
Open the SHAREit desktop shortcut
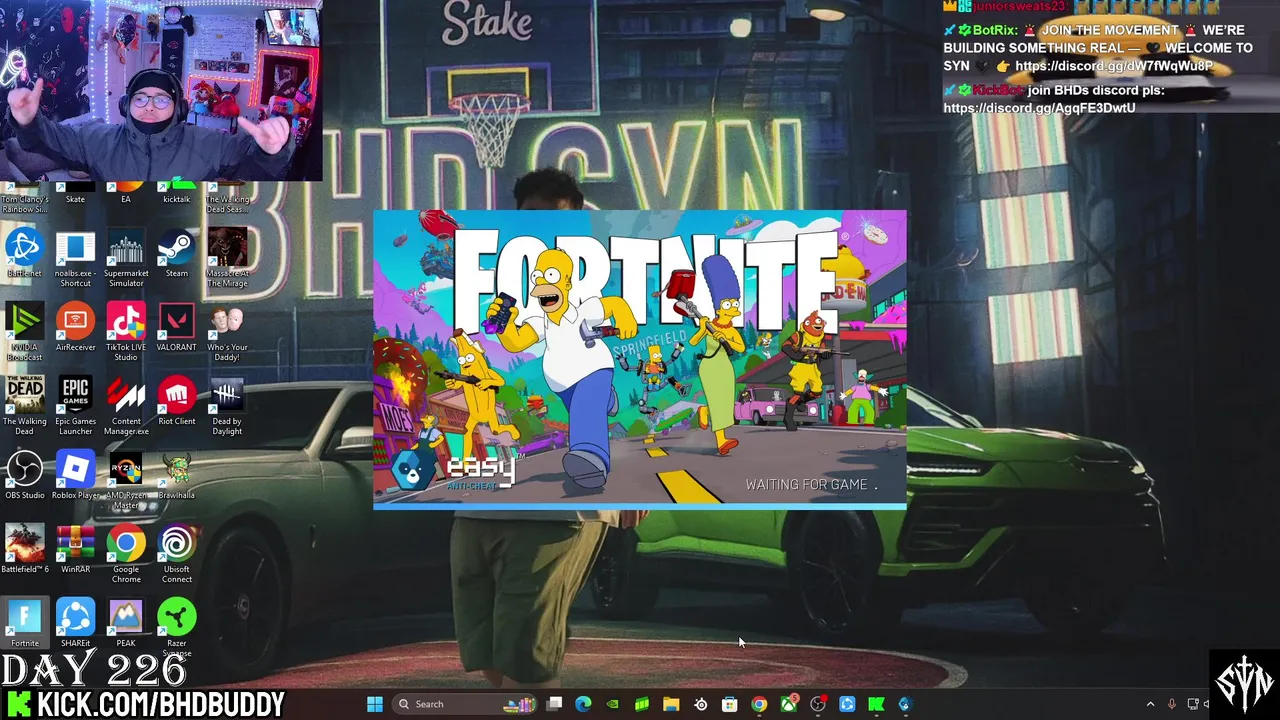tap(75, 623)
